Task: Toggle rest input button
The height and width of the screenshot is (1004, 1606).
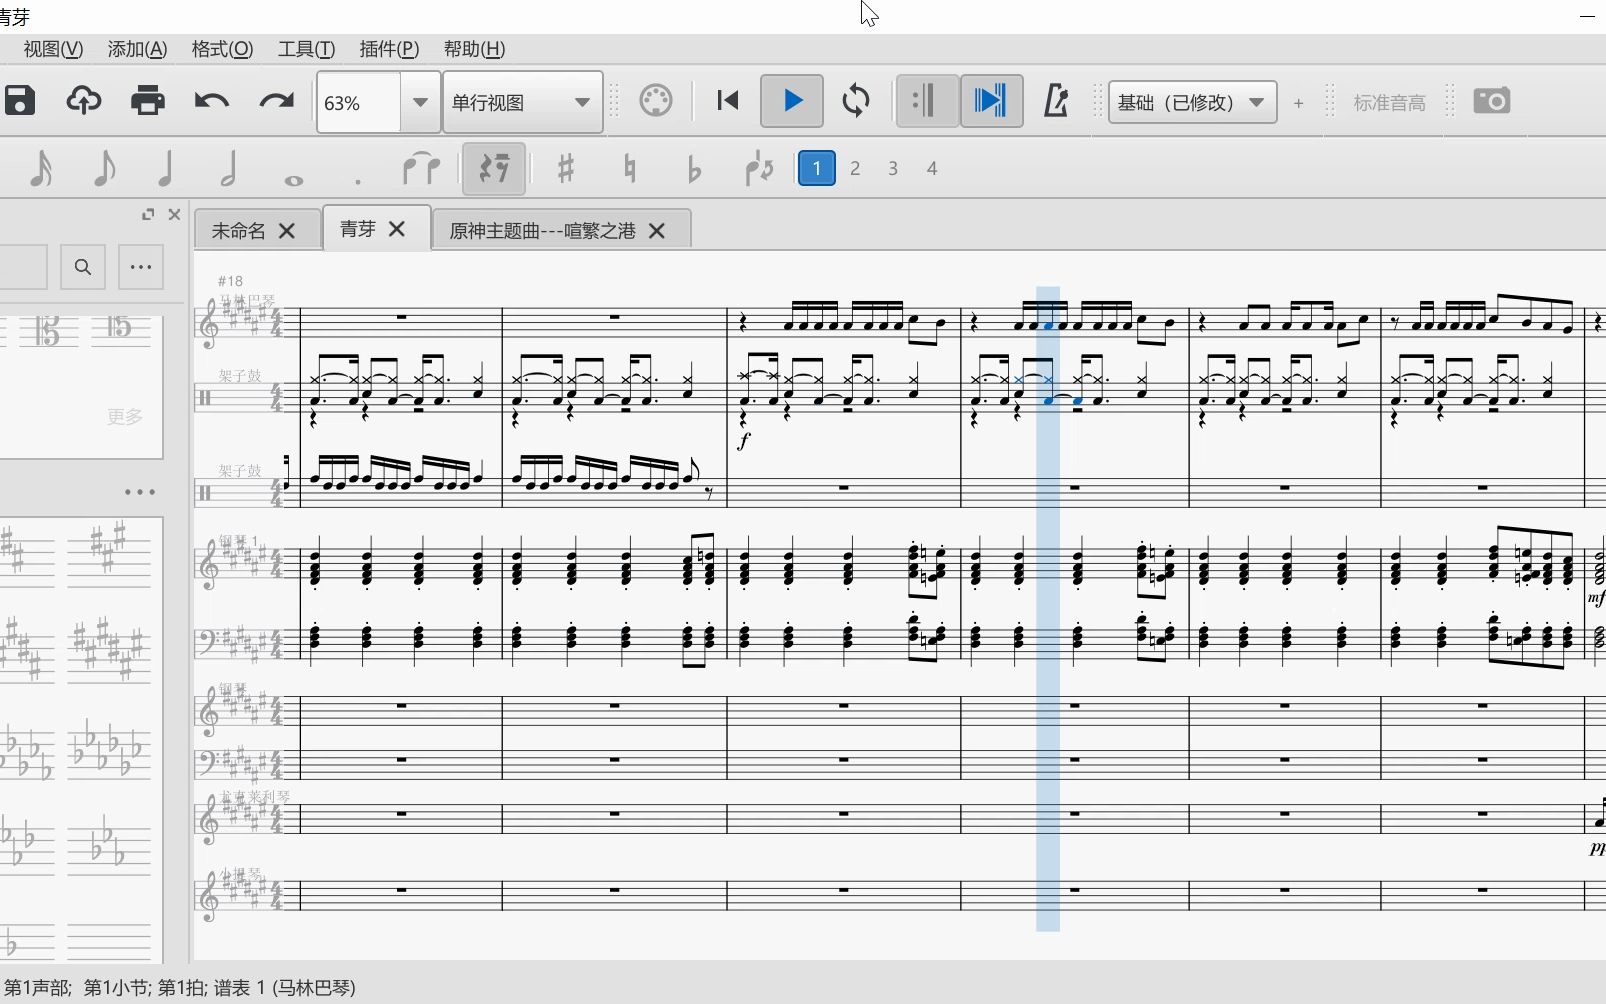Action: click(x=494, y=168)
